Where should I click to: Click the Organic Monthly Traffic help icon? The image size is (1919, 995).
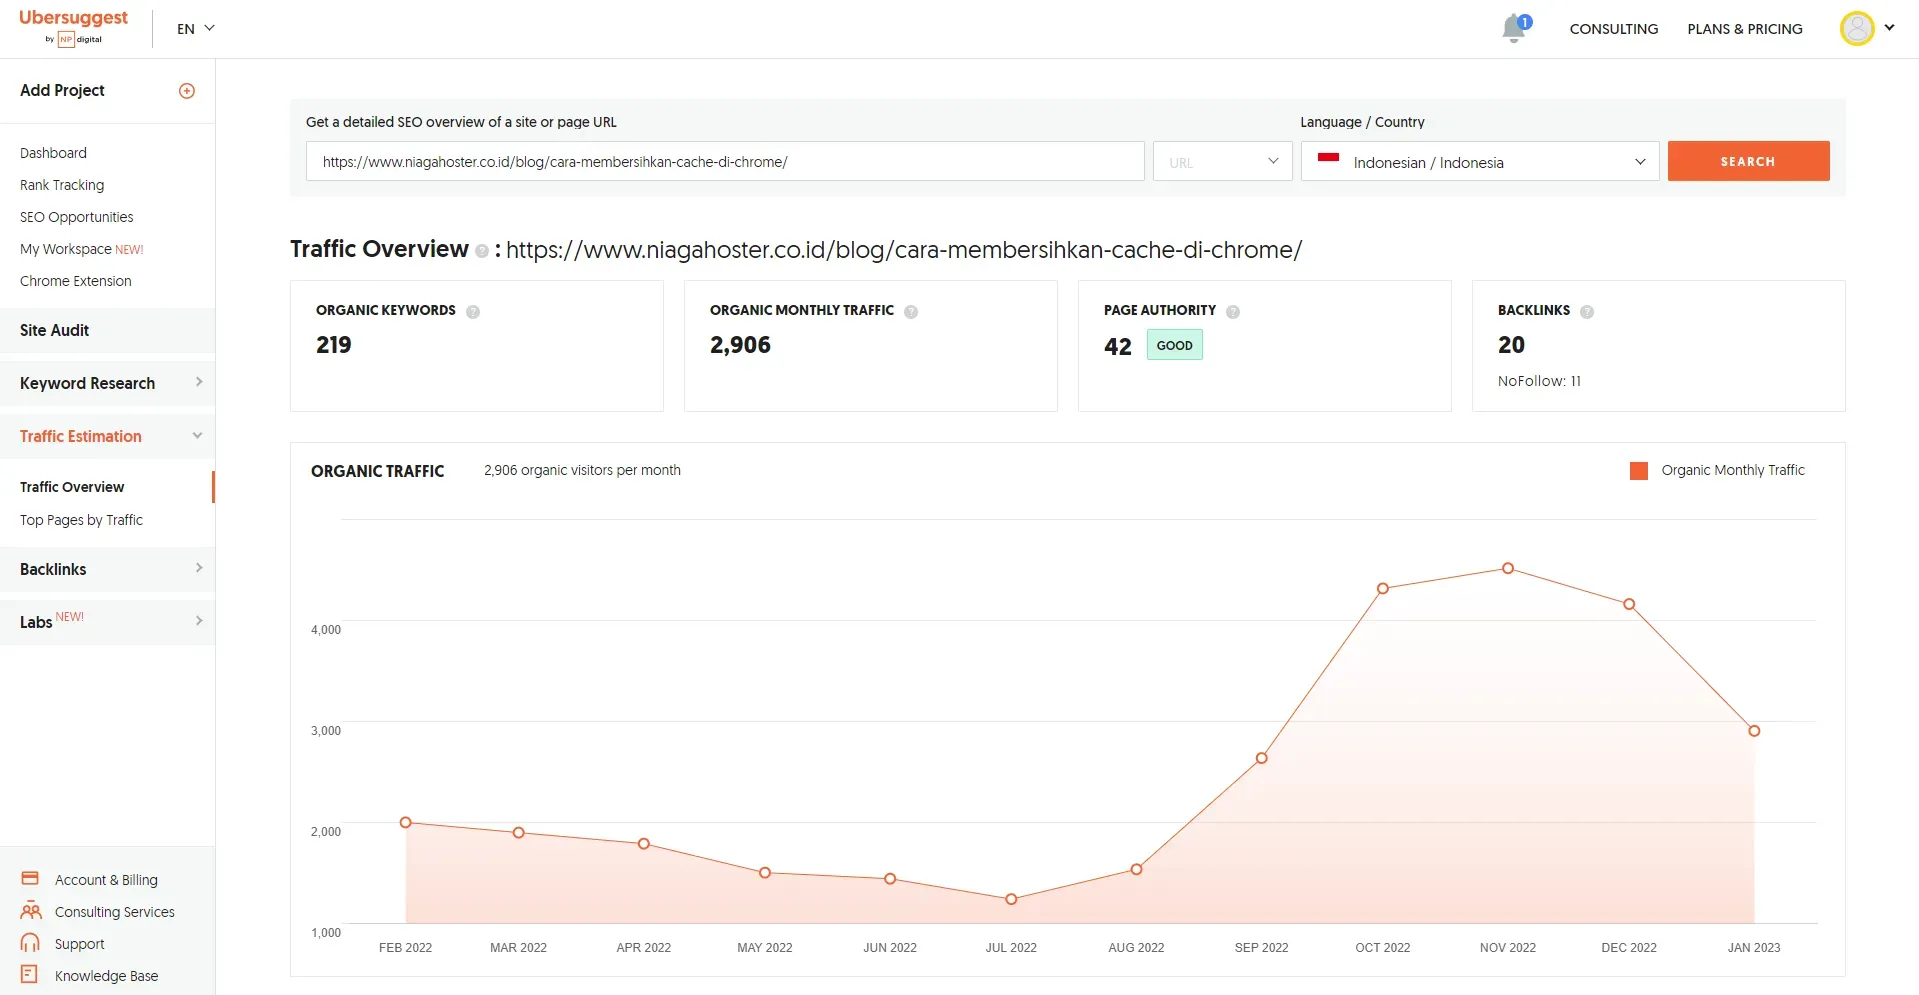[911, 312]
